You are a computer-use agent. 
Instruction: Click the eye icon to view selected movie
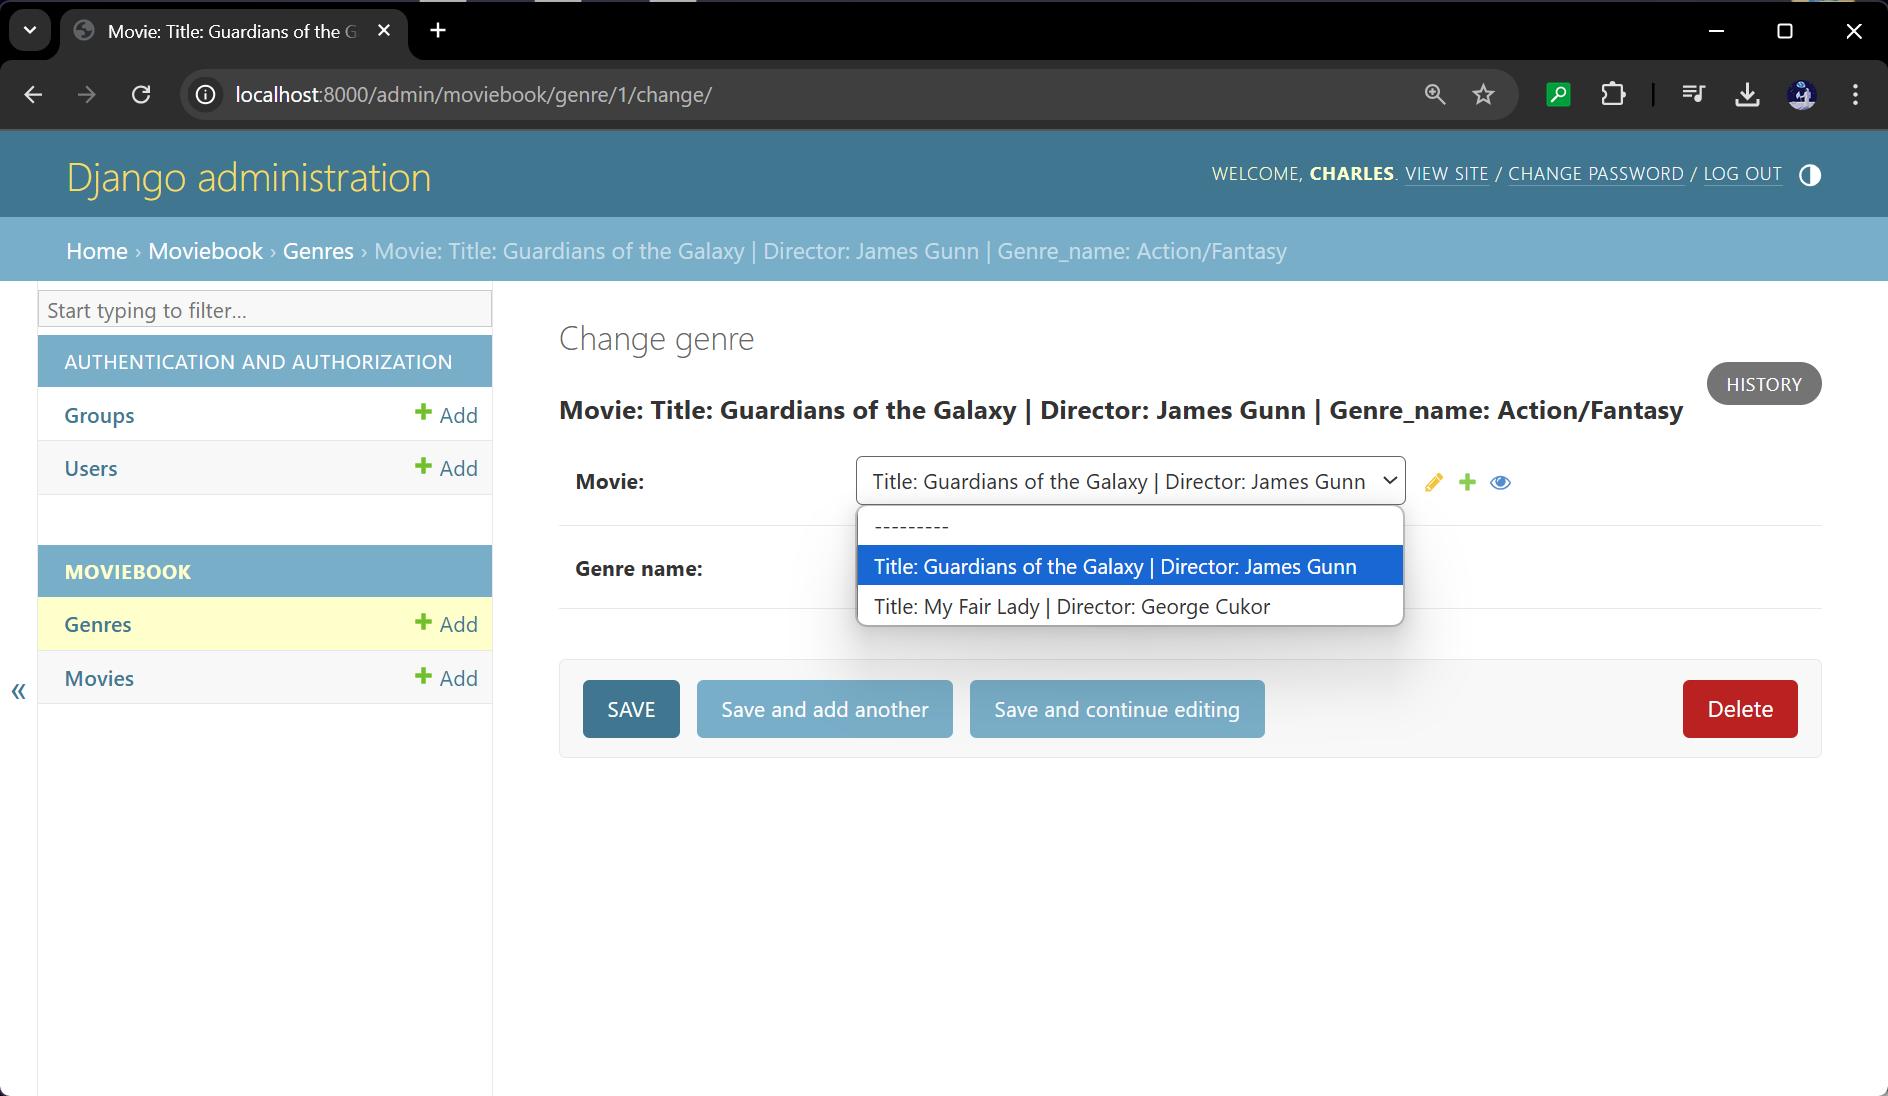point(1500,482)
